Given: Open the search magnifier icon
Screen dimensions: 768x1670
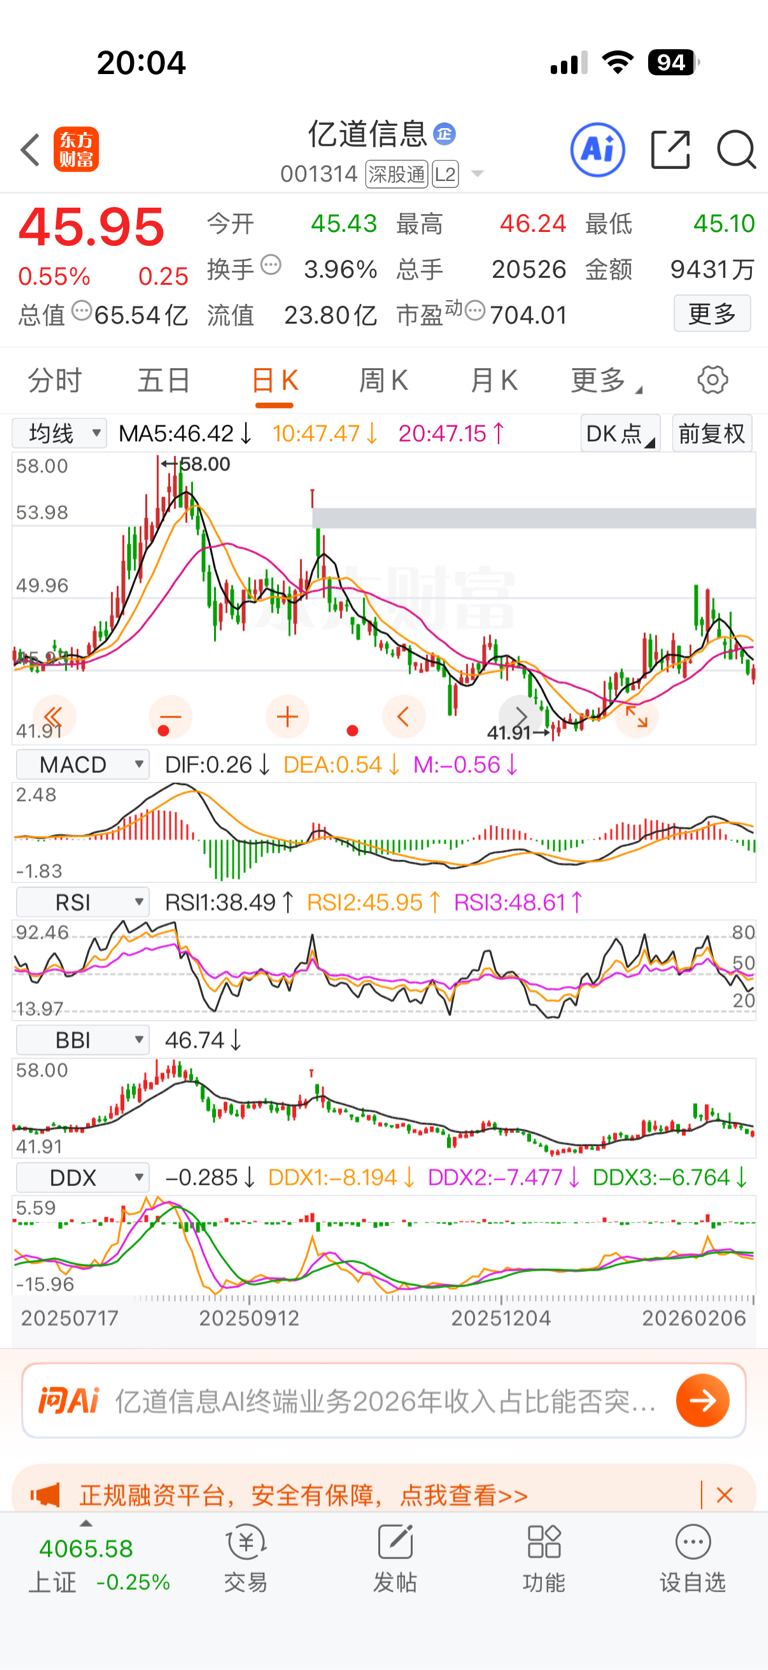Looking at the screenshot, I should click(x=736, y=150).
